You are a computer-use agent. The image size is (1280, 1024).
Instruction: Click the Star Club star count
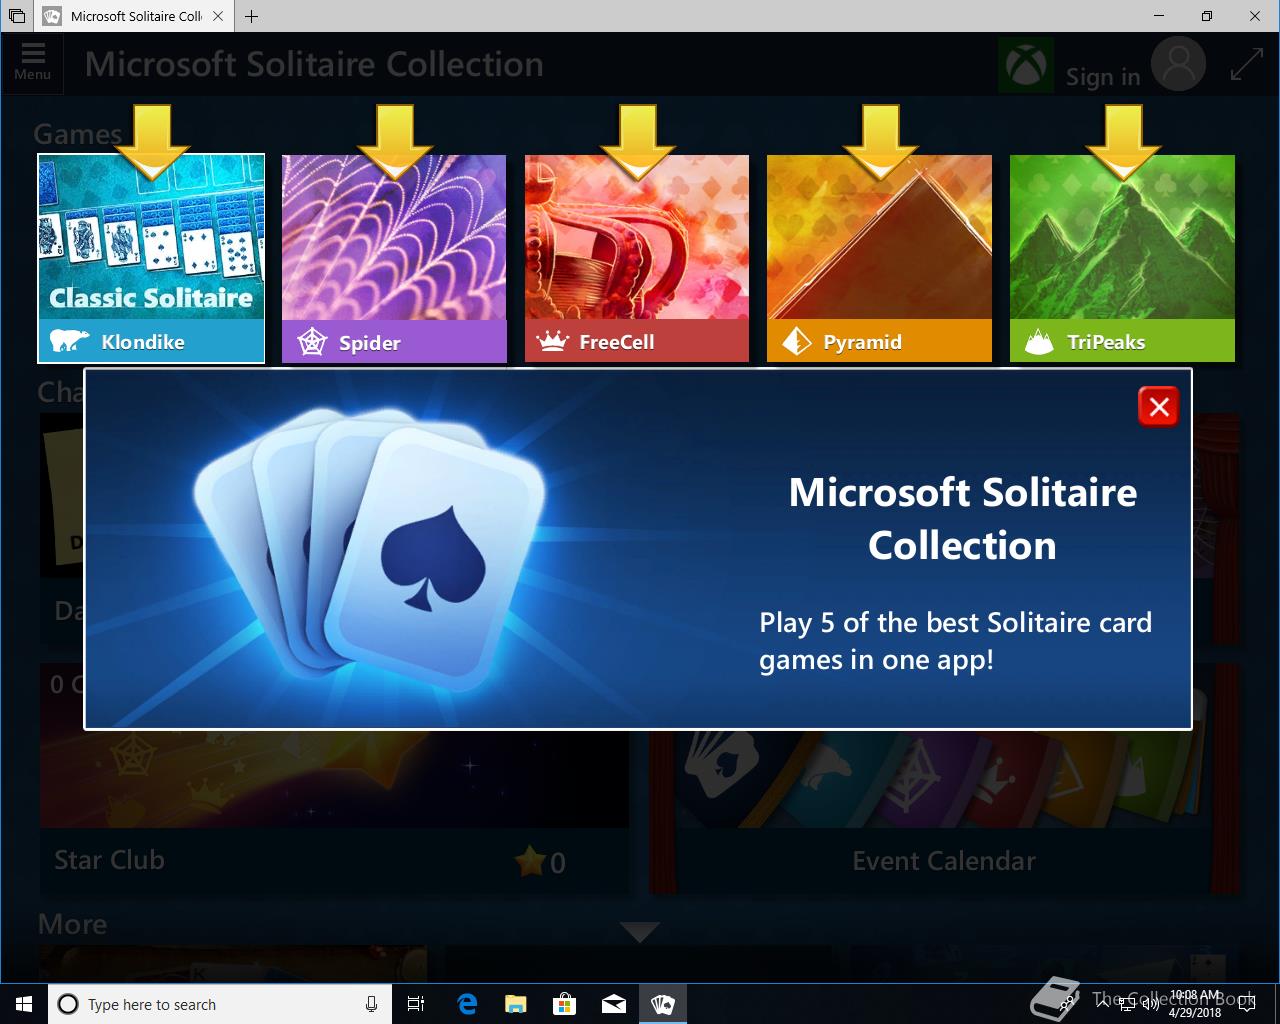pyautogui.click(x=540, y=861)
